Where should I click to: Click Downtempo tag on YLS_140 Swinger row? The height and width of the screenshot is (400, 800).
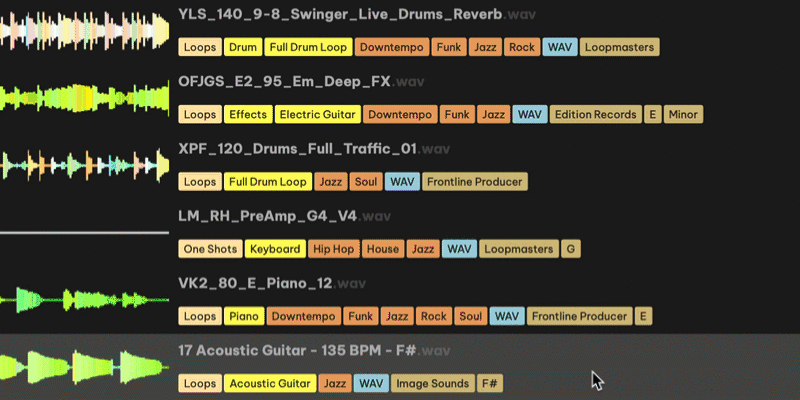click(392, 47)
